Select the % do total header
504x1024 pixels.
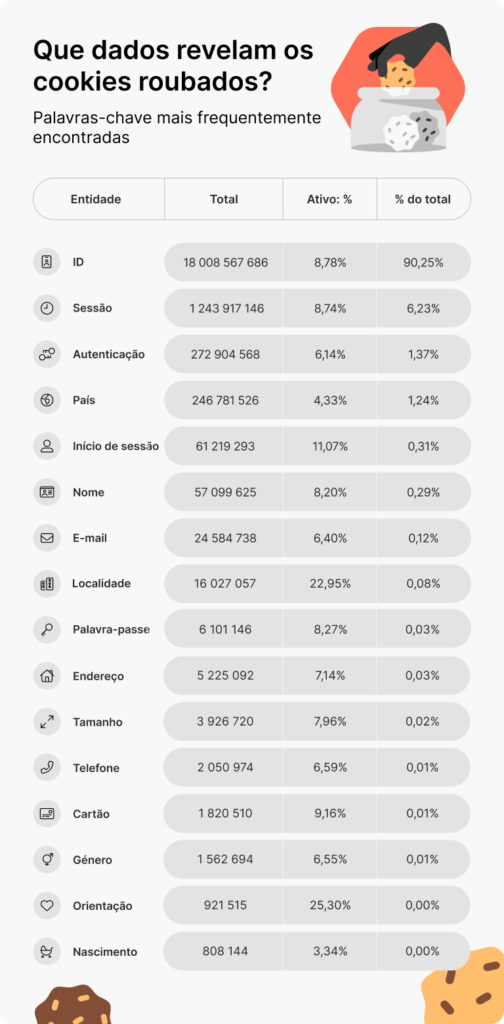tap(423, 199)
